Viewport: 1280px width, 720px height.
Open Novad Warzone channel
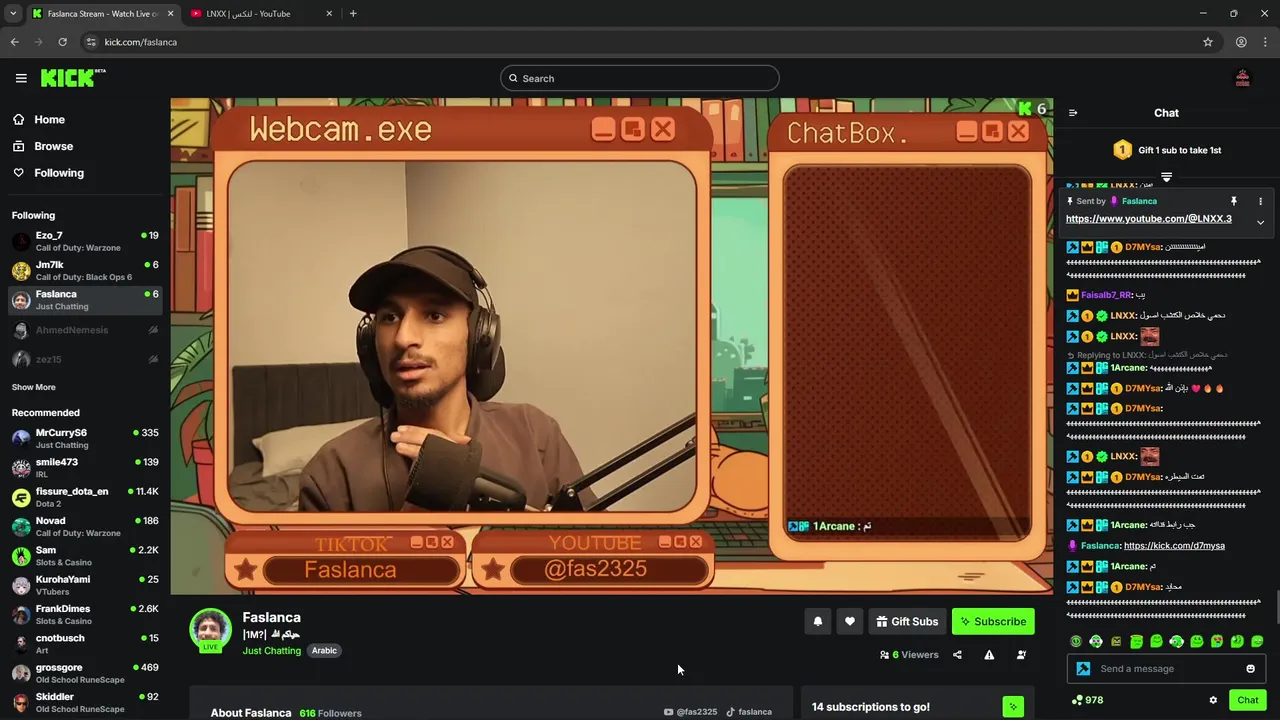point(85,527)
